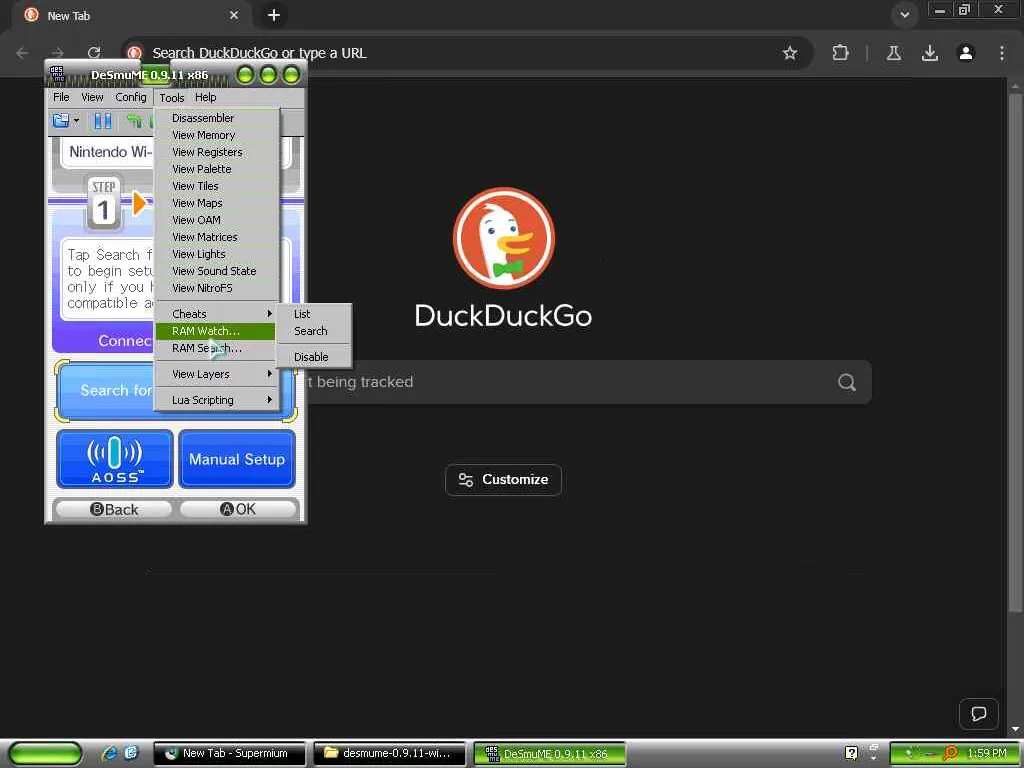Click the green Start button
Screen dimensions: 1024x768
(46, 754)
